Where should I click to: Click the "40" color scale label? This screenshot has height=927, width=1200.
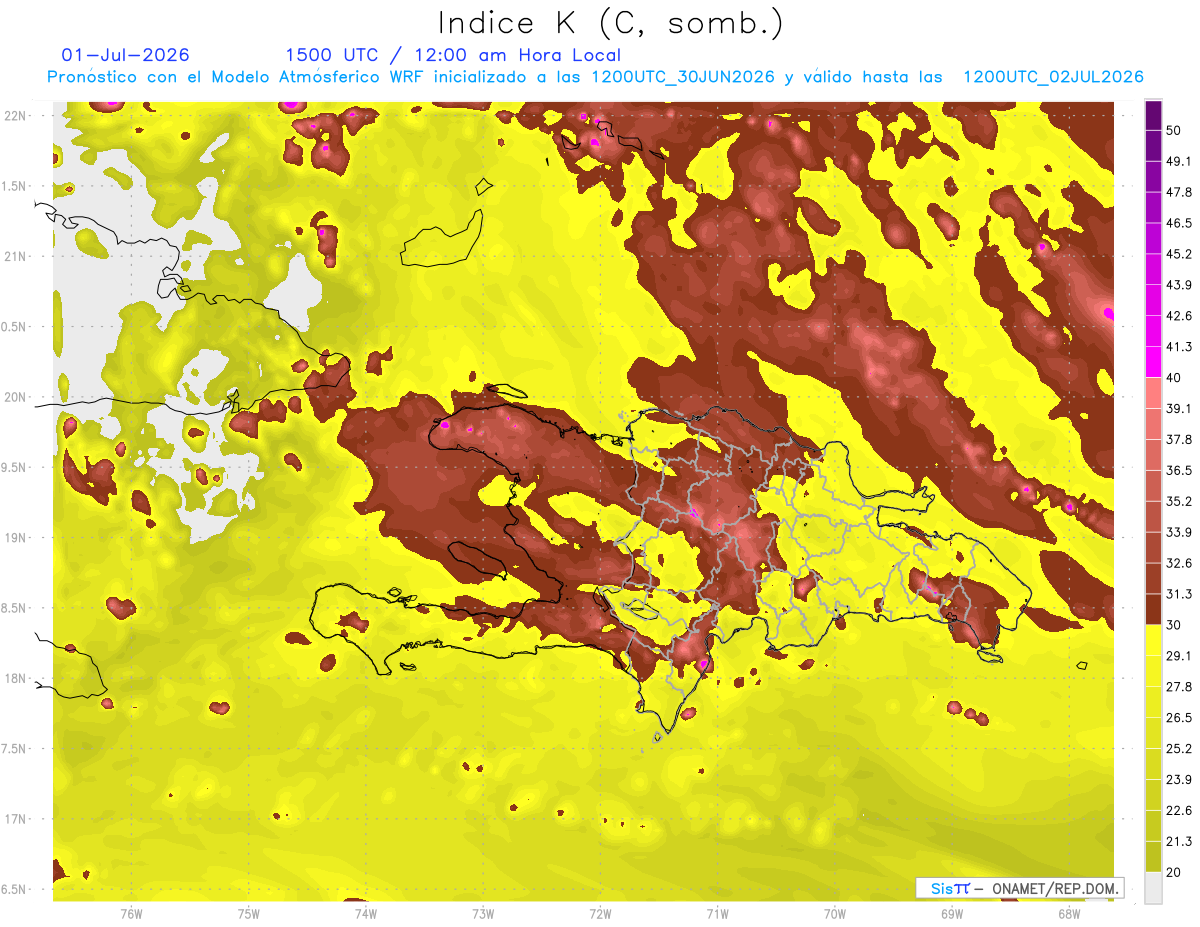[x=1176, y=378]
